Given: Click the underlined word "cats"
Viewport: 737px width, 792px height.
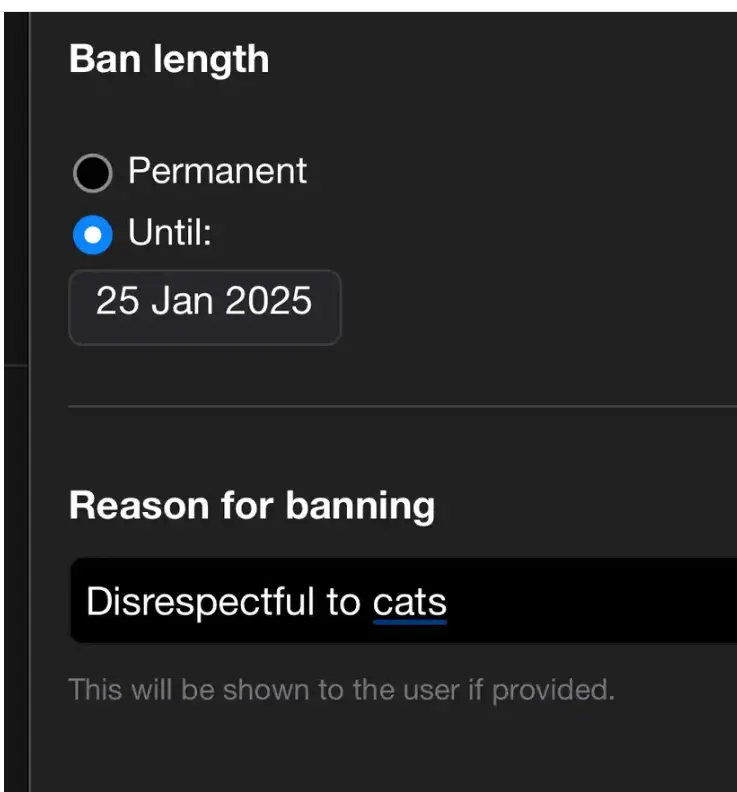Looking at the screenshot, I should [409, 602].
